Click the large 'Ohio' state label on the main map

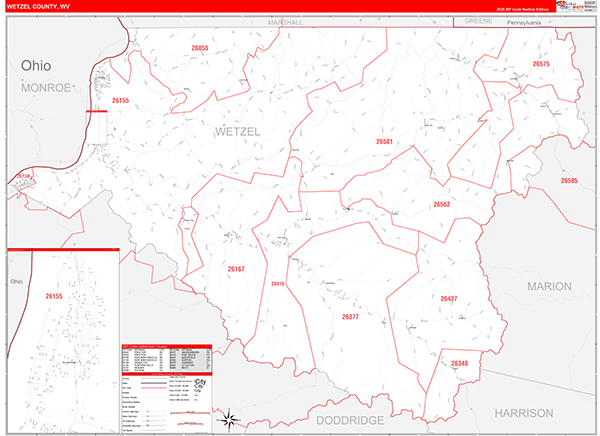36,65
